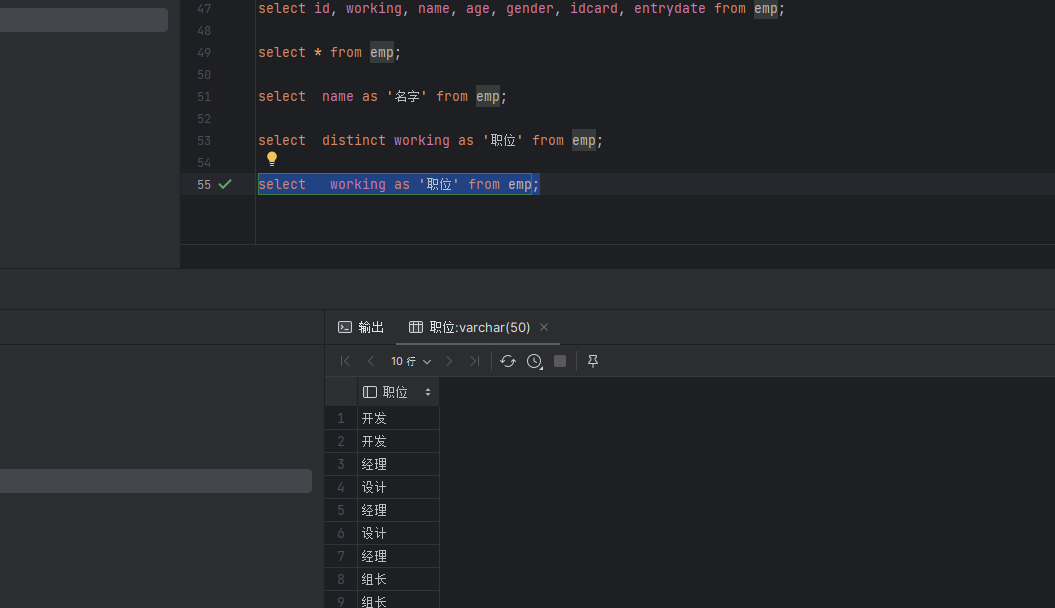Click row number 1 in results grid
Screen dimensions: 1055x608
click(x=341, y=418)
